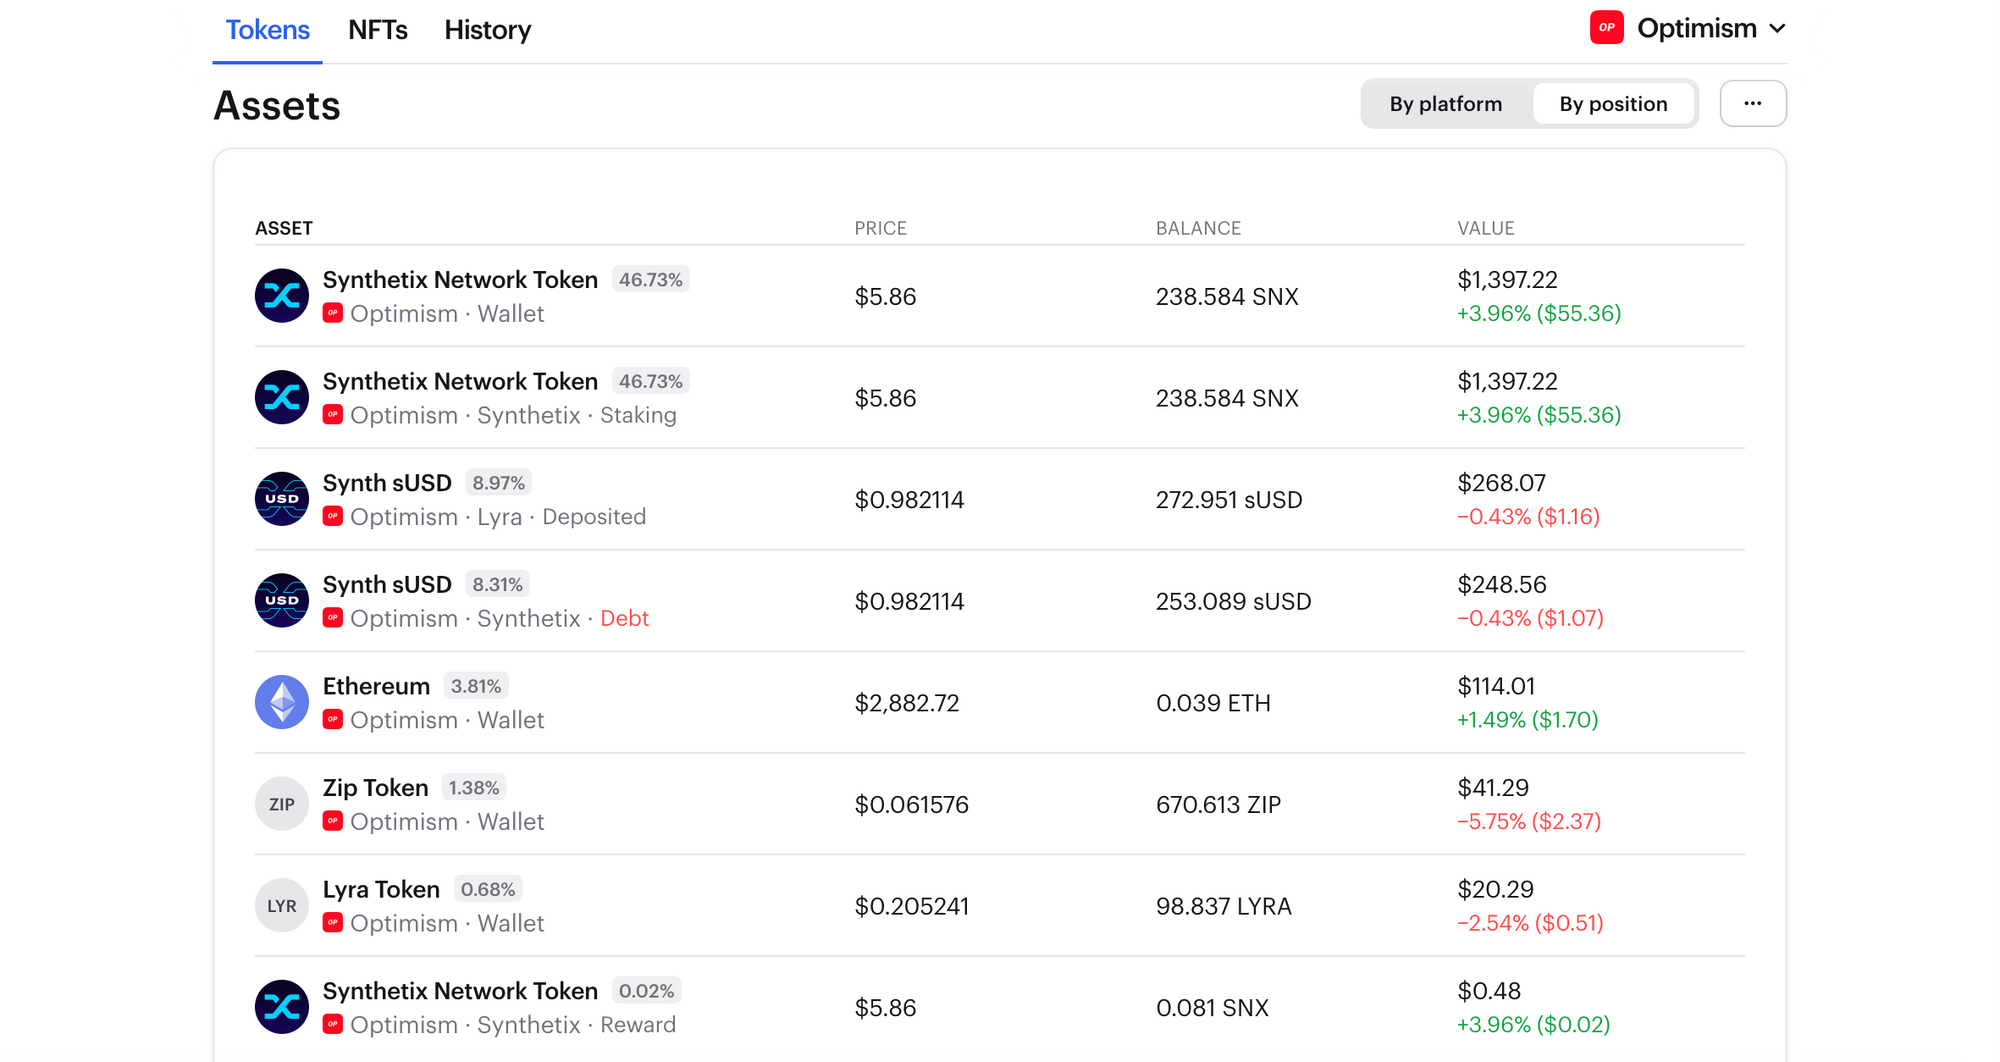2000x1062 pixels.
Task: Click Optimism badge in Zip Token row
Action: 333,821
